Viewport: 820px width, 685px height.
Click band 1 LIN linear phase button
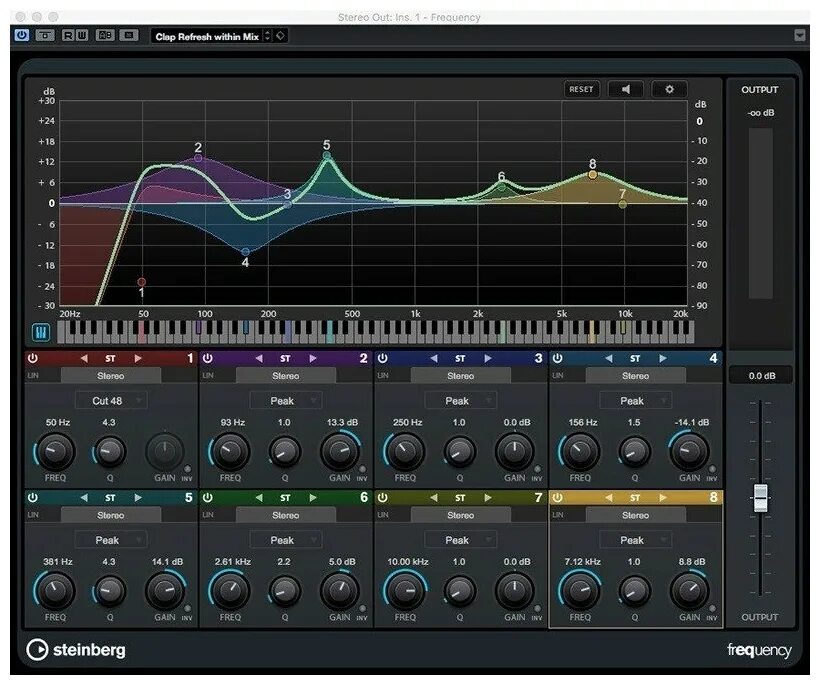point(33,375)
